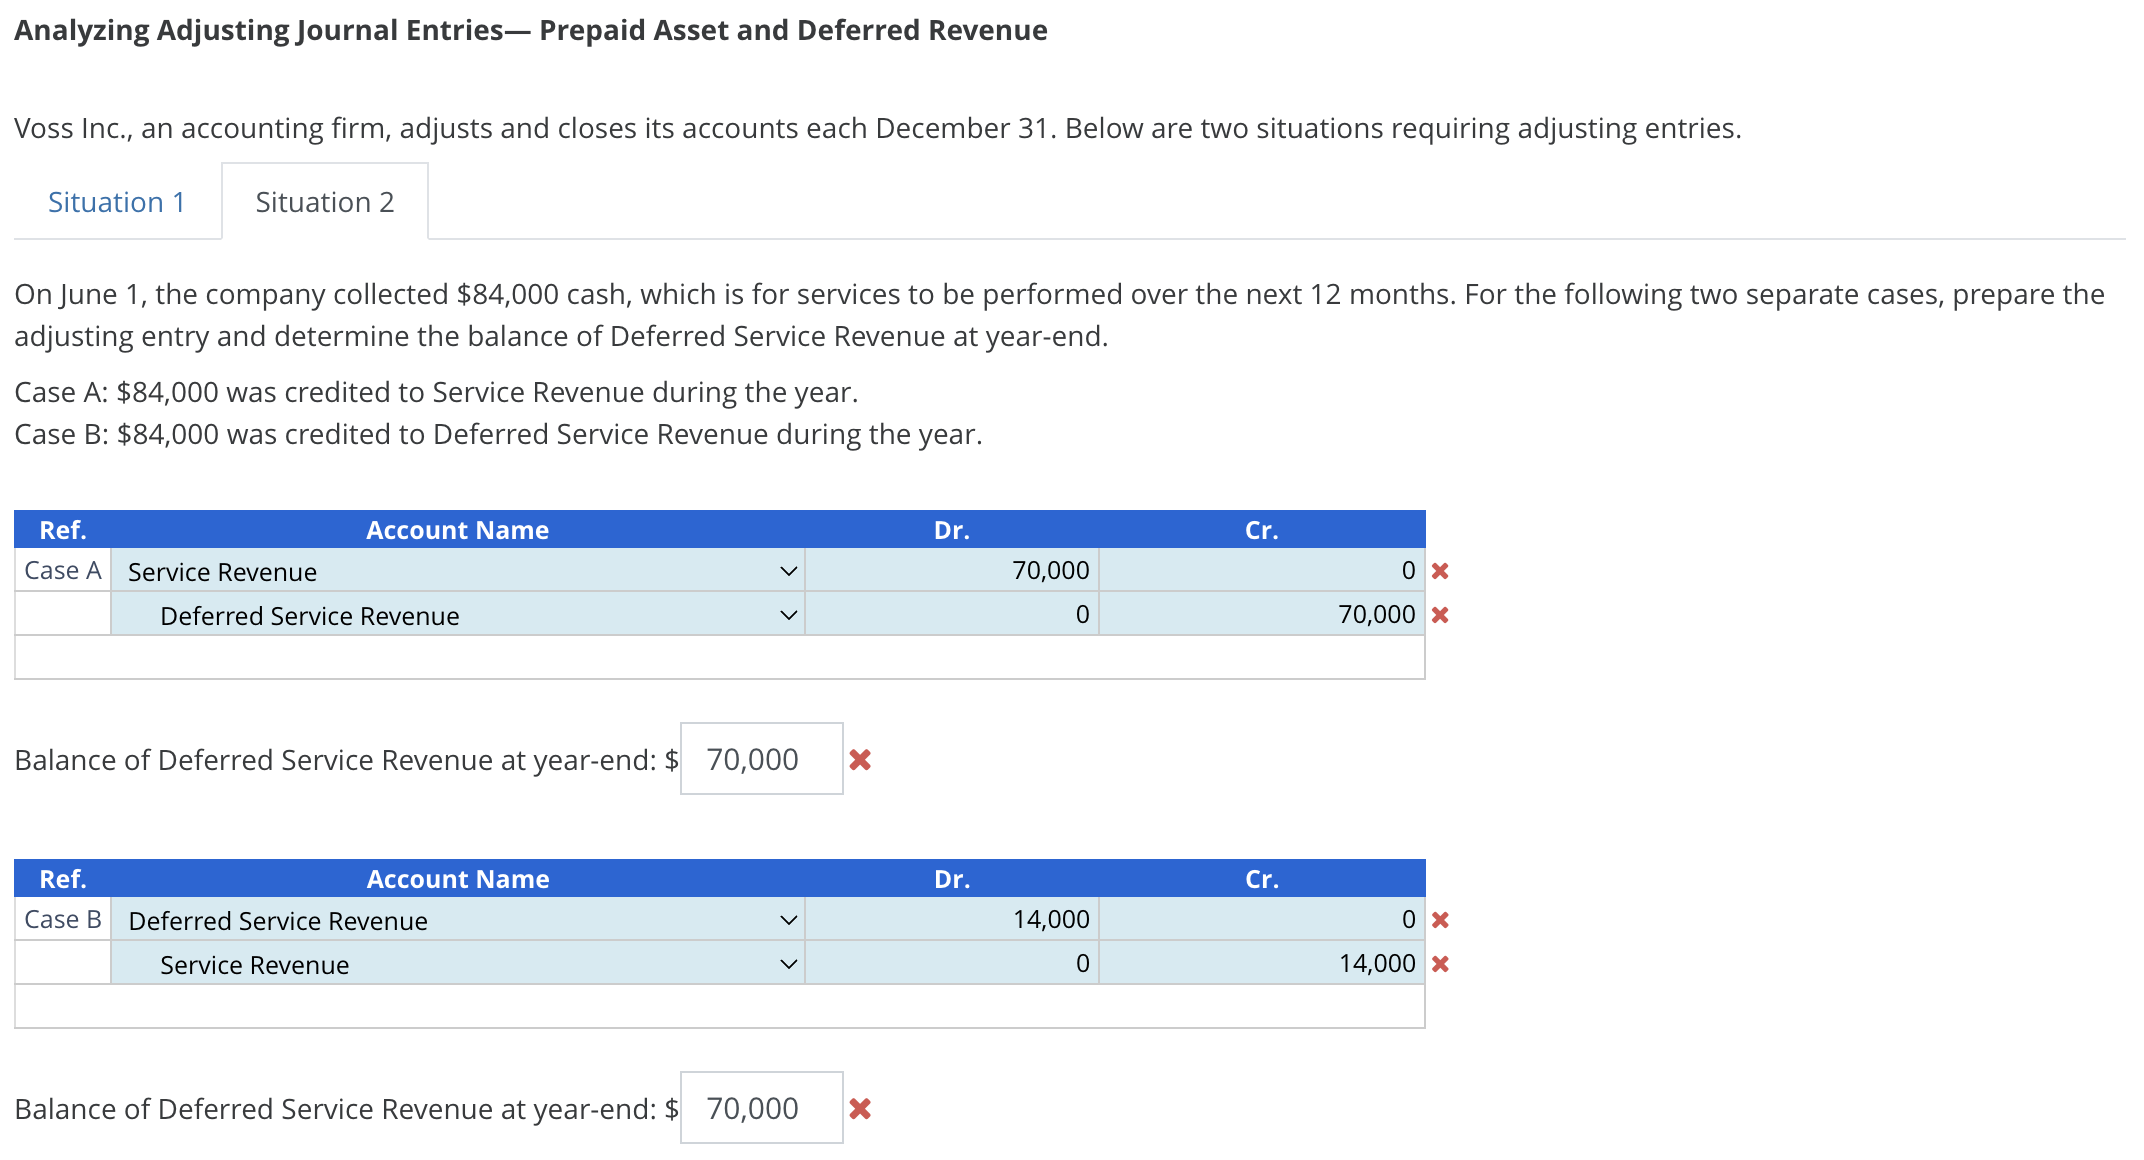The height and width of the screenshot is (1160, 2144).
Task: Click the error mark on Case A second journal line
Action: tap(1440, 615)
